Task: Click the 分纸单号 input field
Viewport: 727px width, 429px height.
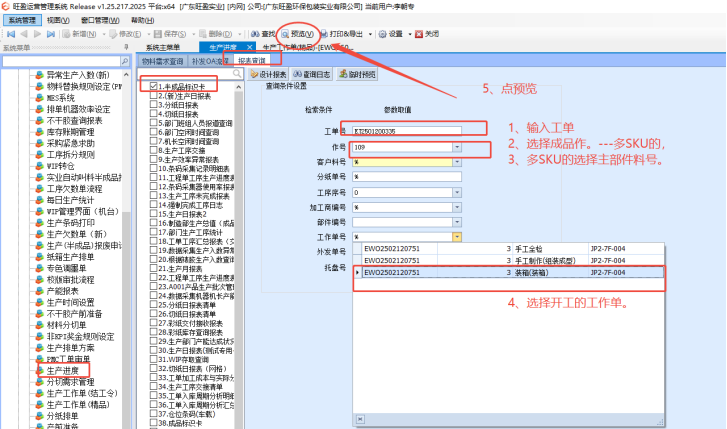Action: [x=407, y=177]
